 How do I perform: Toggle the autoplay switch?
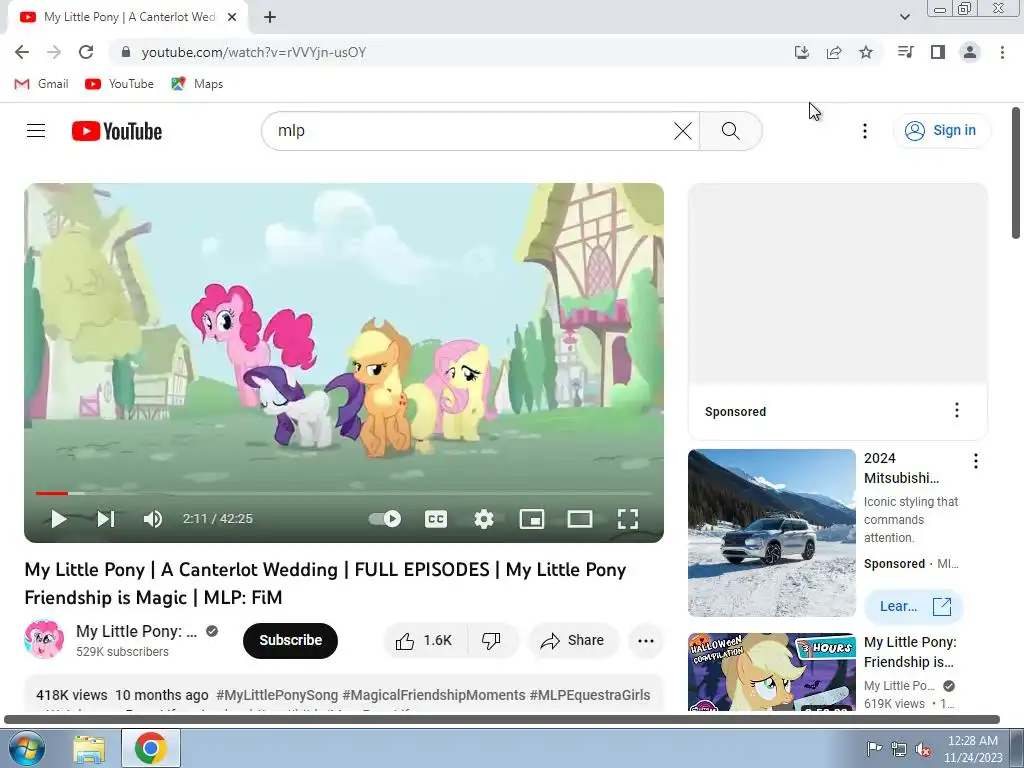click(x=385, y=519)
